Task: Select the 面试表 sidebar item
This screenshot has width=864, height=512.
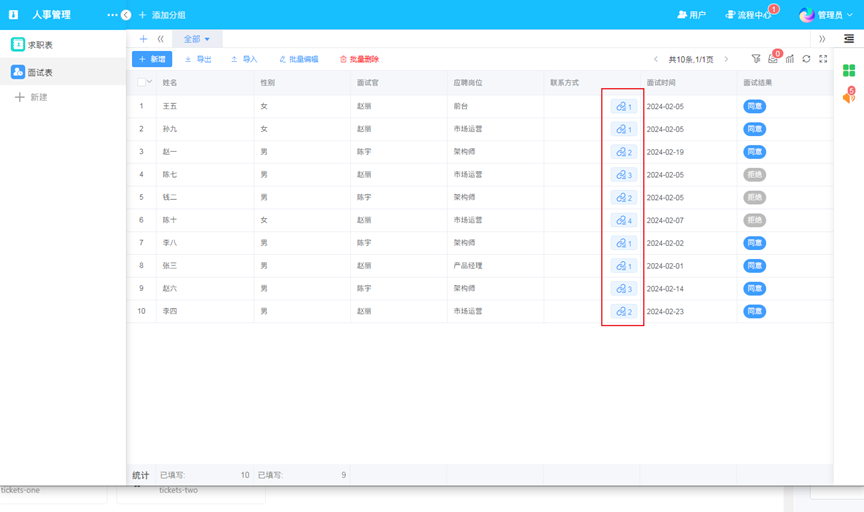Action: (40, 72)
